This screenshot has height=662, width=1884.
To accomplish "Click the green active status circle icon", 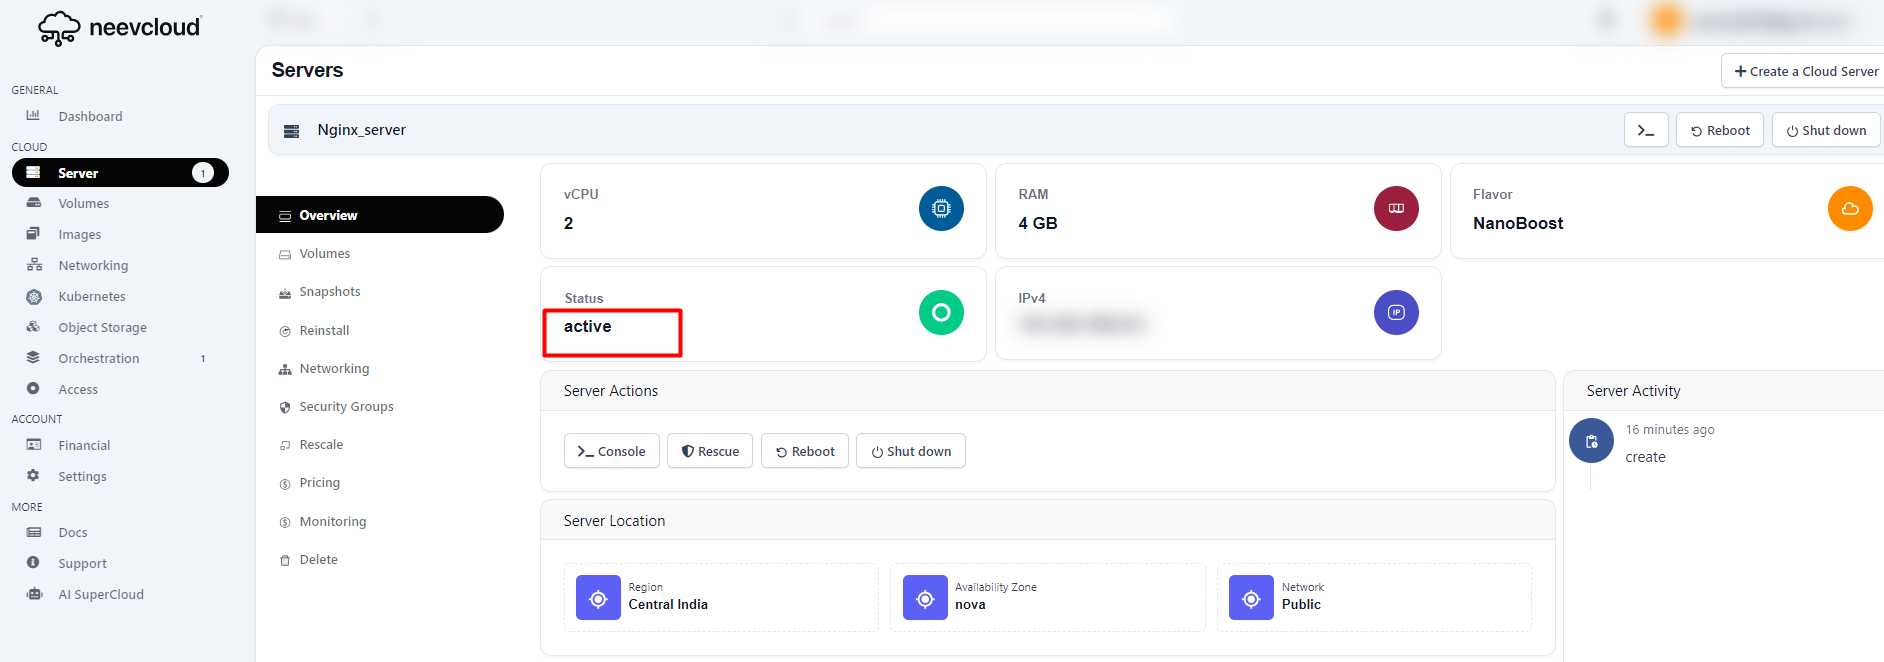I will coord(940,313).
